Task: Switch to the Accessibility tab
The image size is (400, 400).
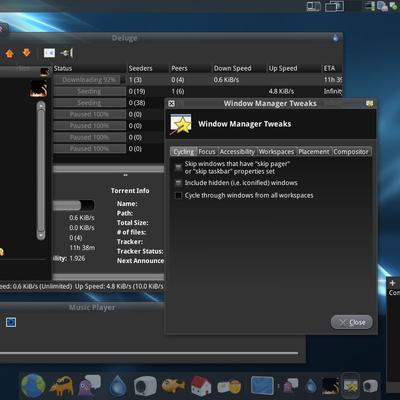Action: click(237, 152)
